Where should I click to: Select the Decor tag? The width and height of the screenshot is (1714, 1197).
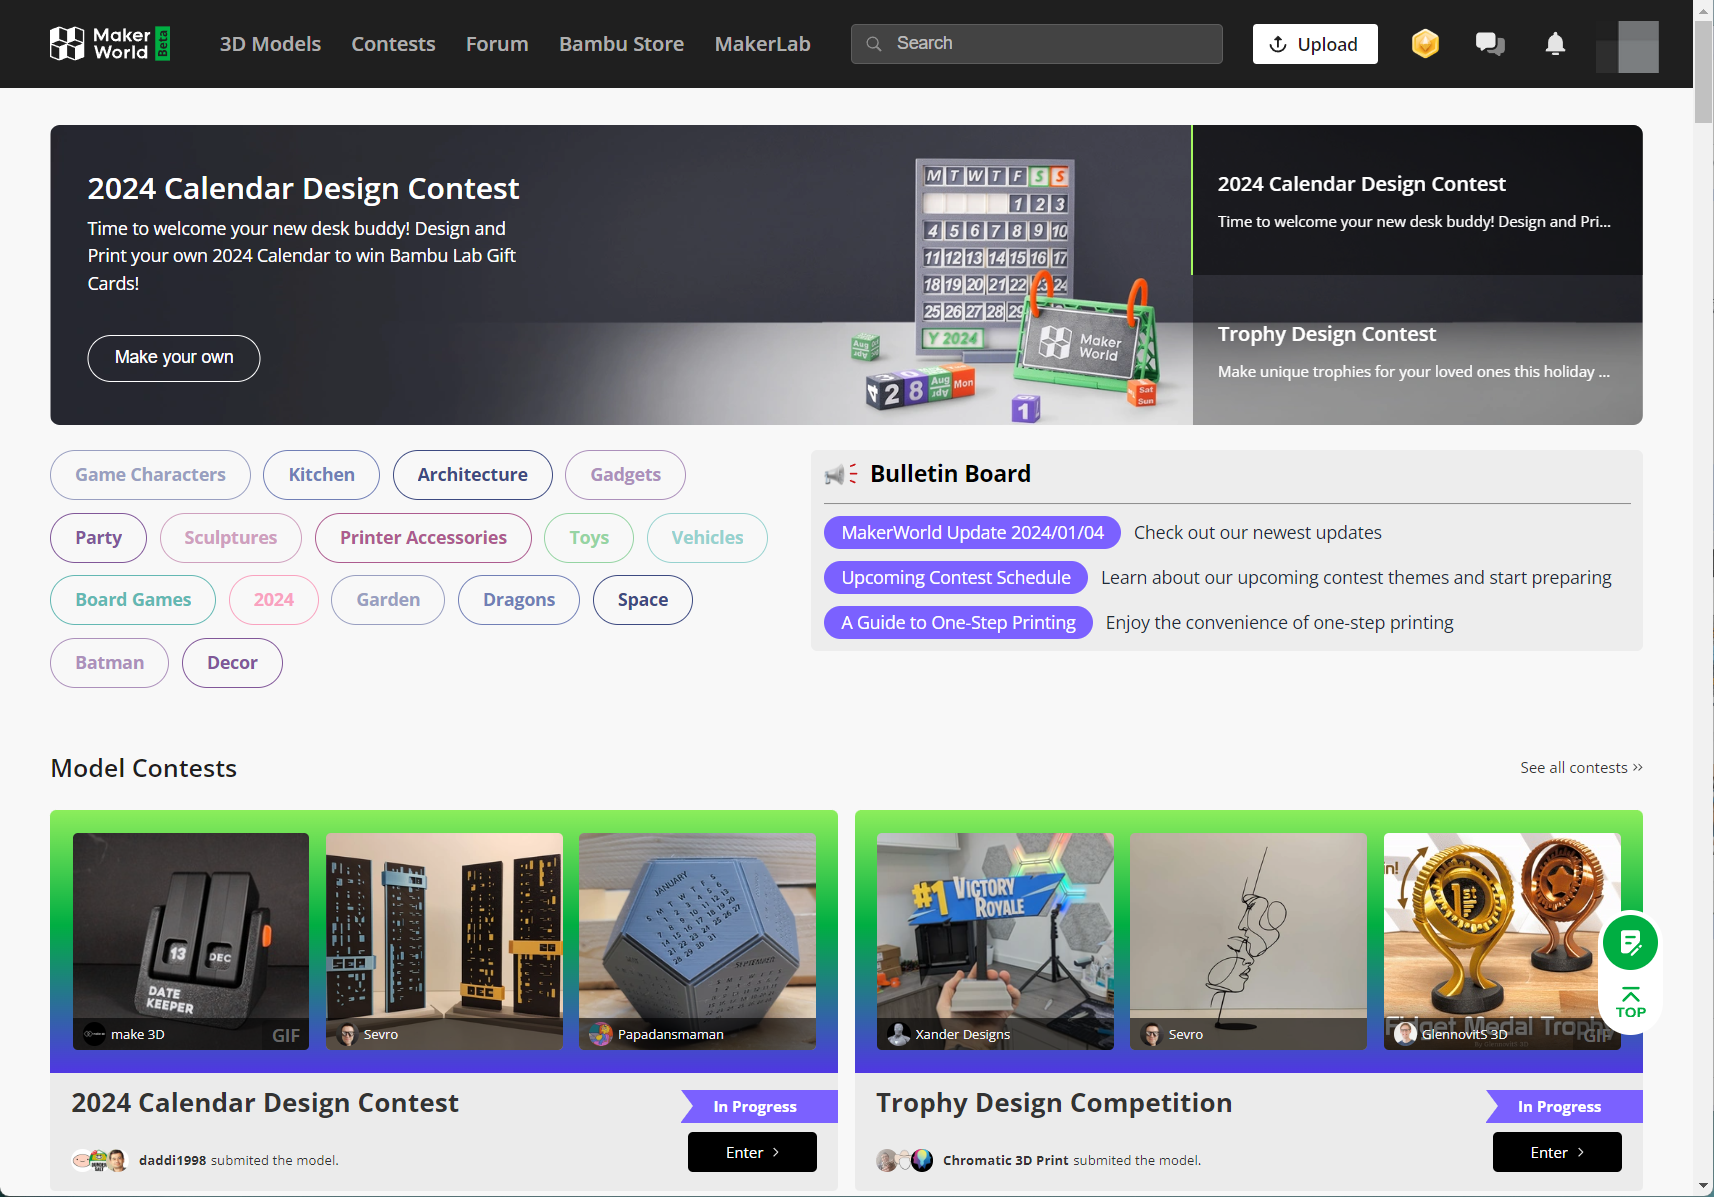click(x=232, y=663)
